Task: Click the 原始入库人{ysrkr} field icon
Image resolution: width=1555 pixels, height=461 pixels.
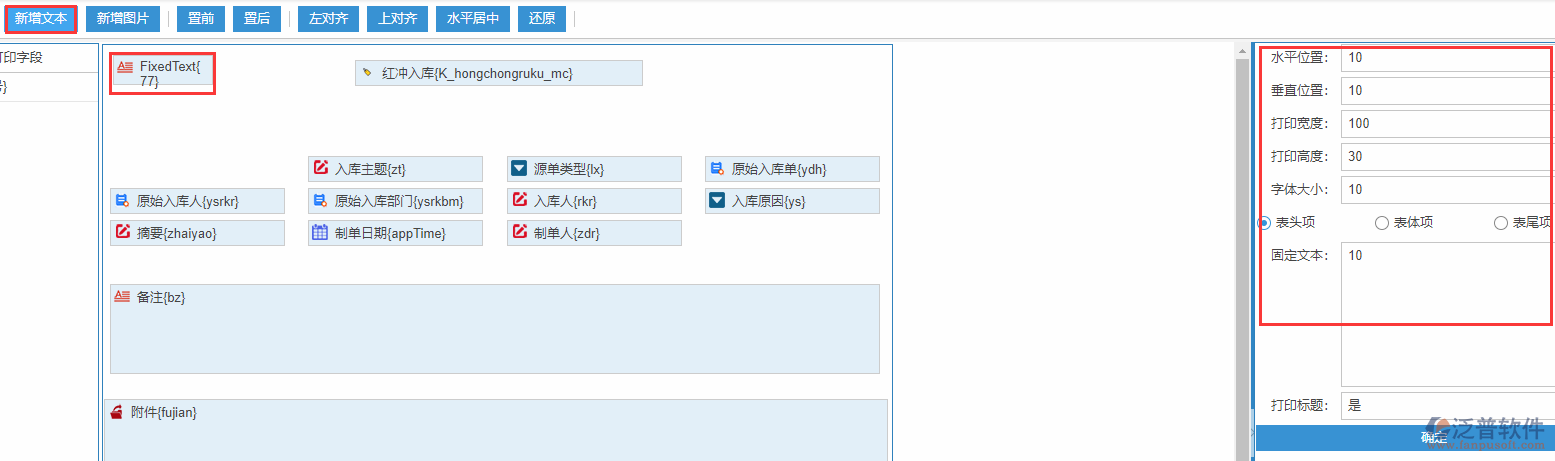Action: pos(122,201)
